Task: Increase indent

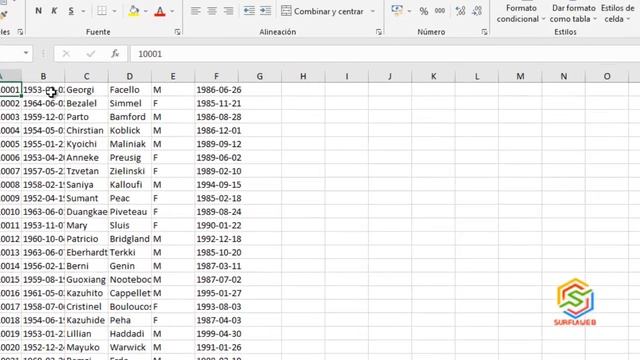Action: click(266, 11)
